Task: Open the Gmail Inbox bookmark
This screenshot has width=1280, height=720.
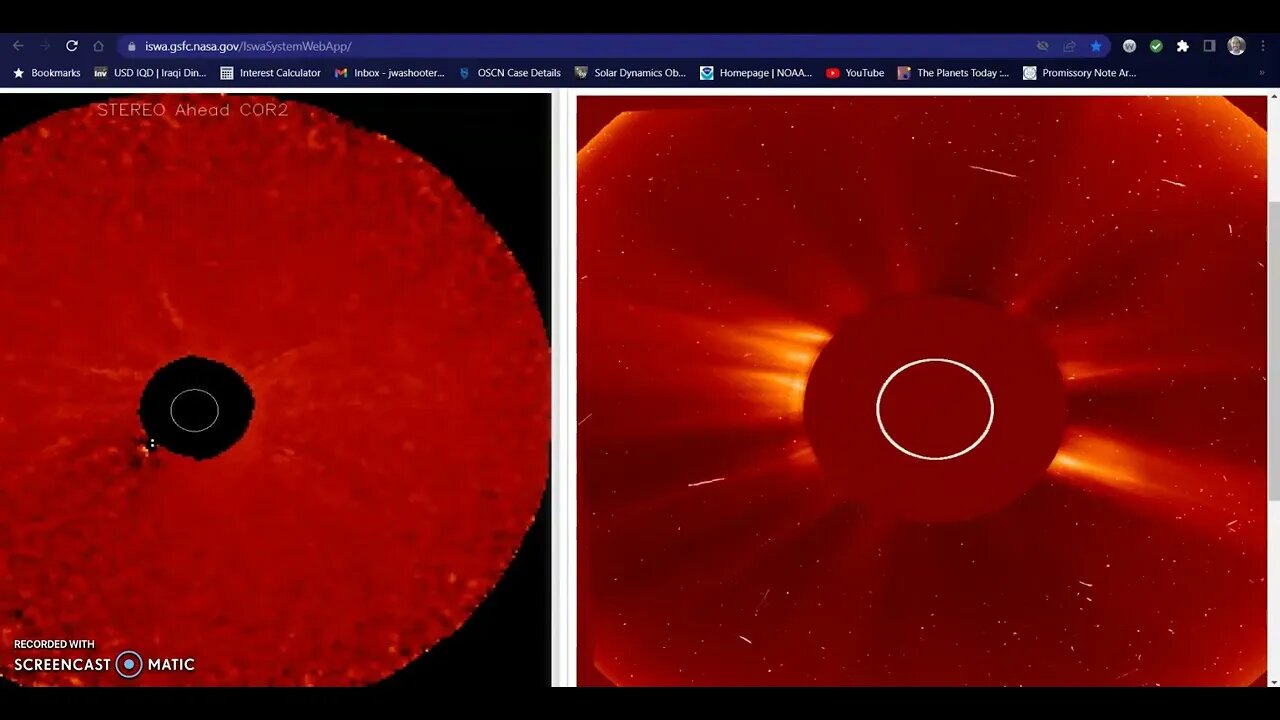Action: point(389,73)
